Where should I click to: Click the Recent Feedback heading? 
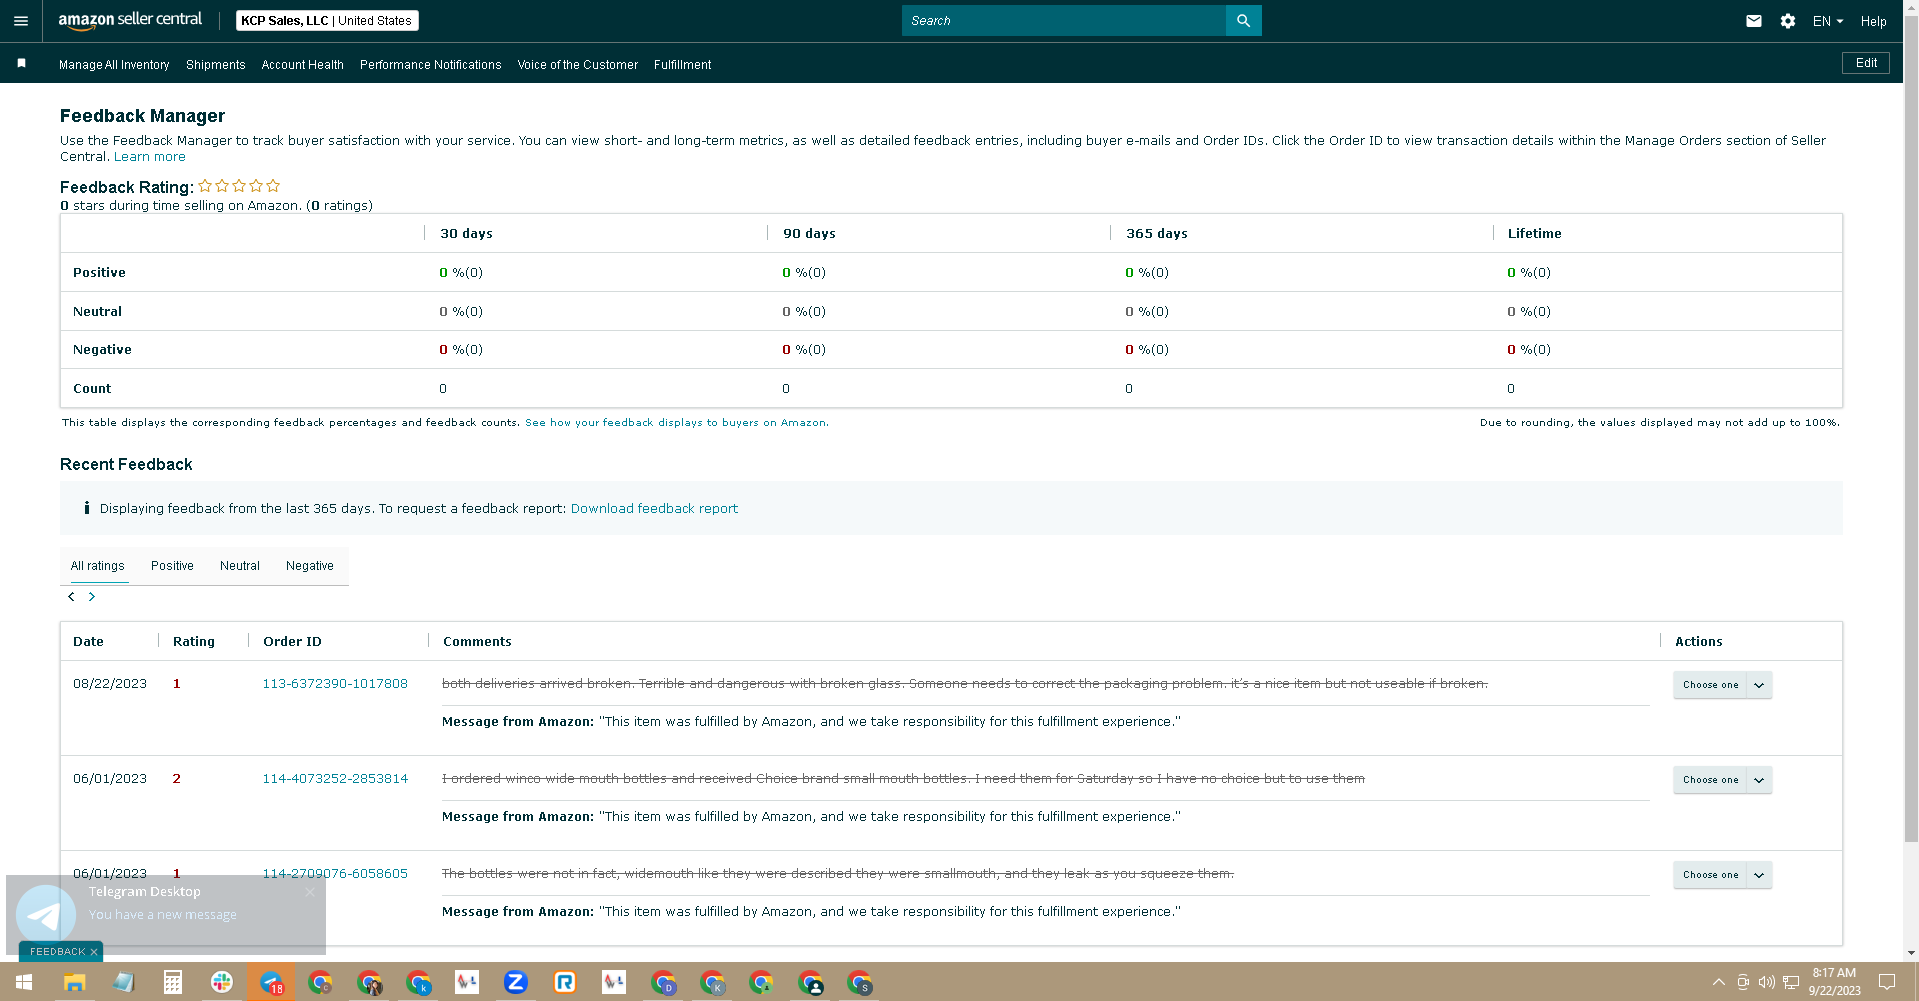tap(126, 465)
